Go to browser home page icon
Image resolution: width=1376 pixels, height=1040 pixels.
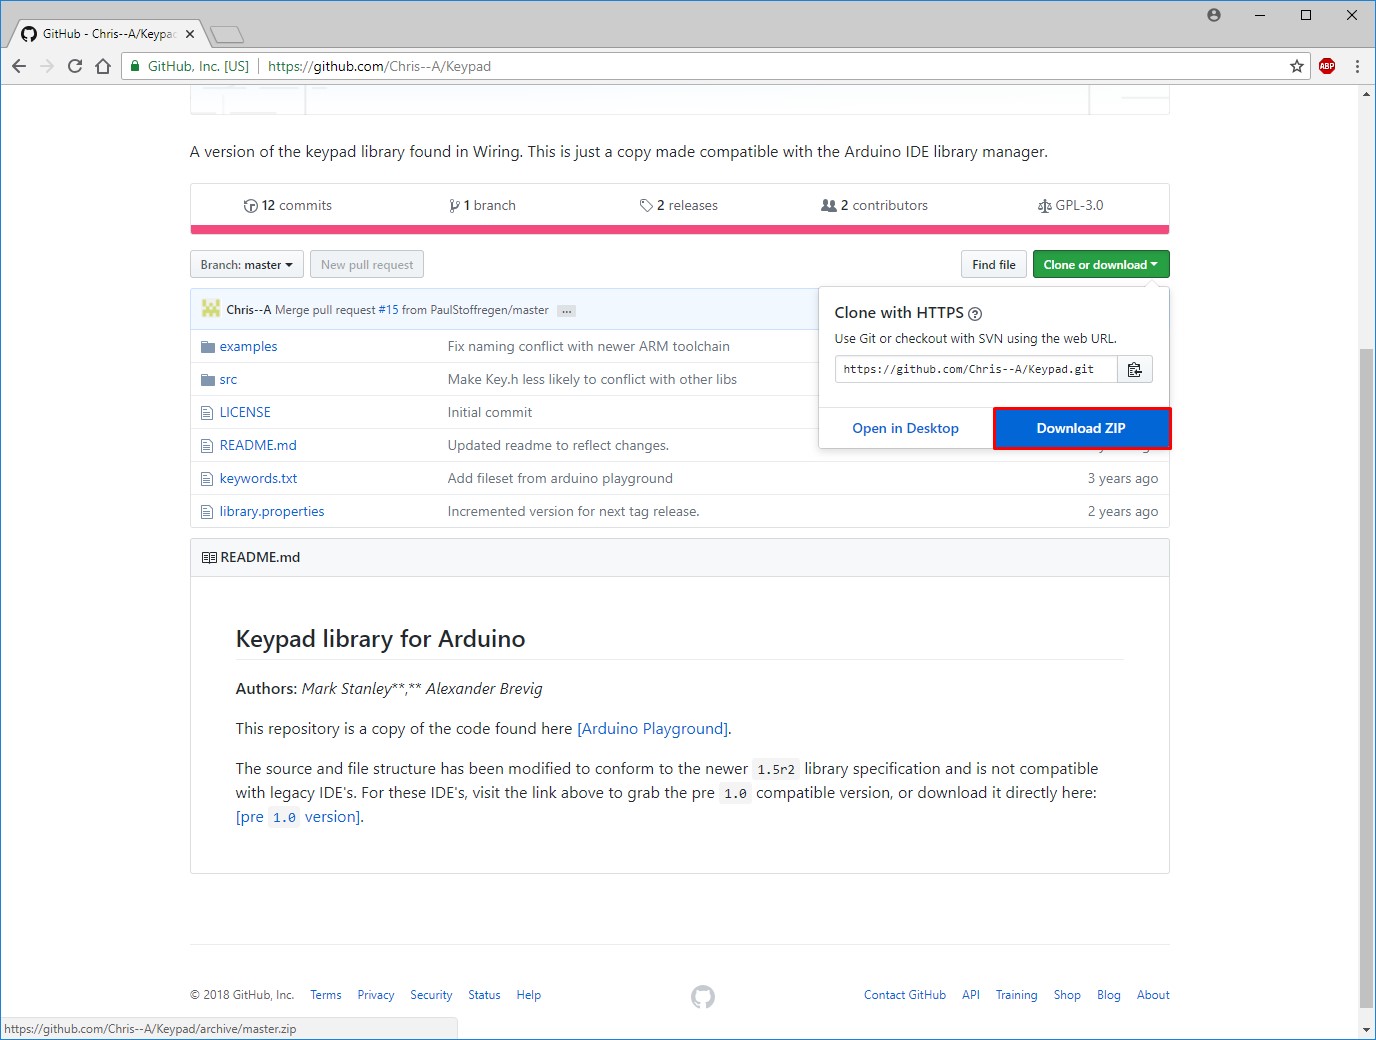pos(103,66)
